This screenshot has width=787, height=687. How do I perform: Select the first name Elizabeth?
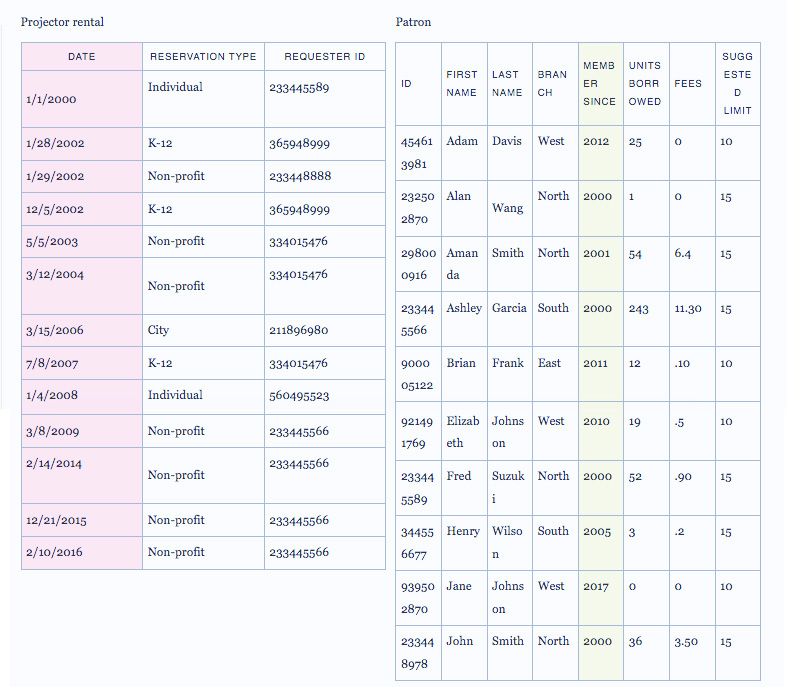[463, 432]
